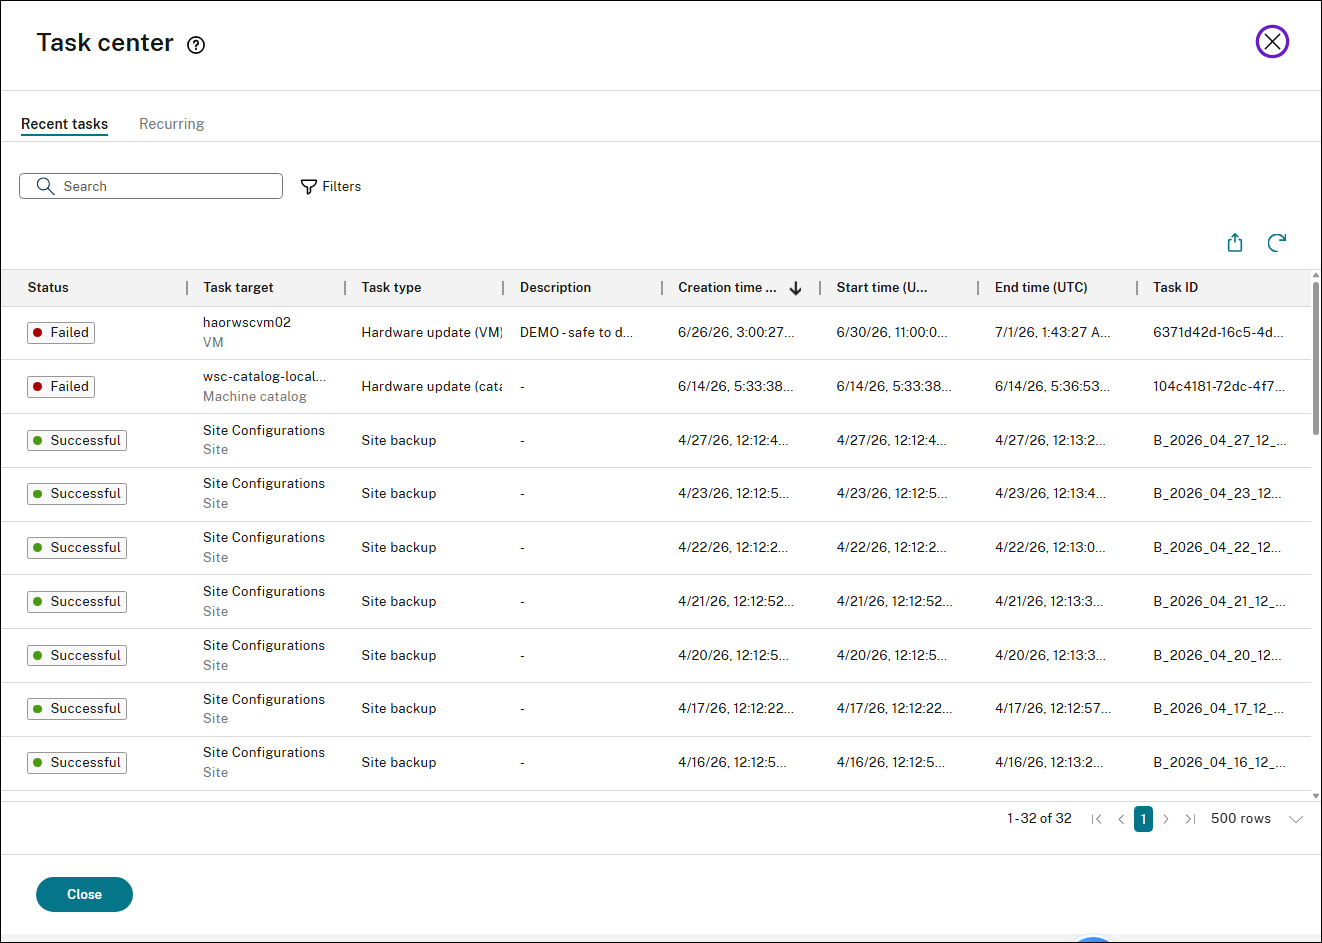Screen dimensions: 1322x943
Task: Click the Close button at the bottom
Action: coord(84,894)
